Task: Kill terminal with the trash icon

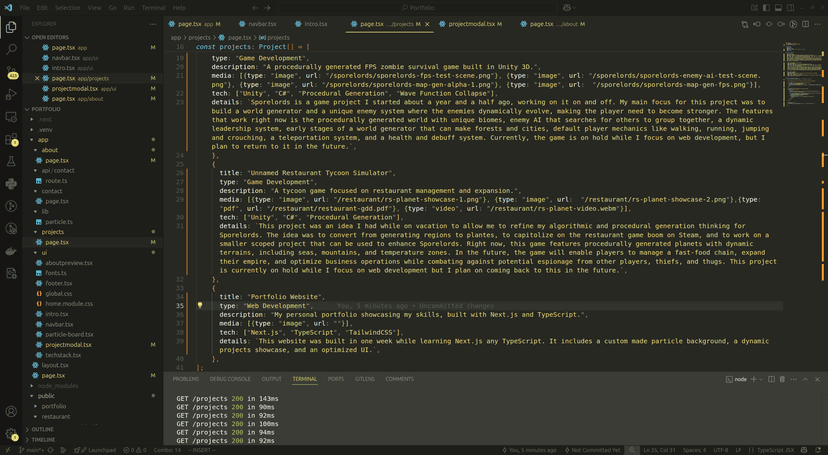Action: (x=783, y=380)
